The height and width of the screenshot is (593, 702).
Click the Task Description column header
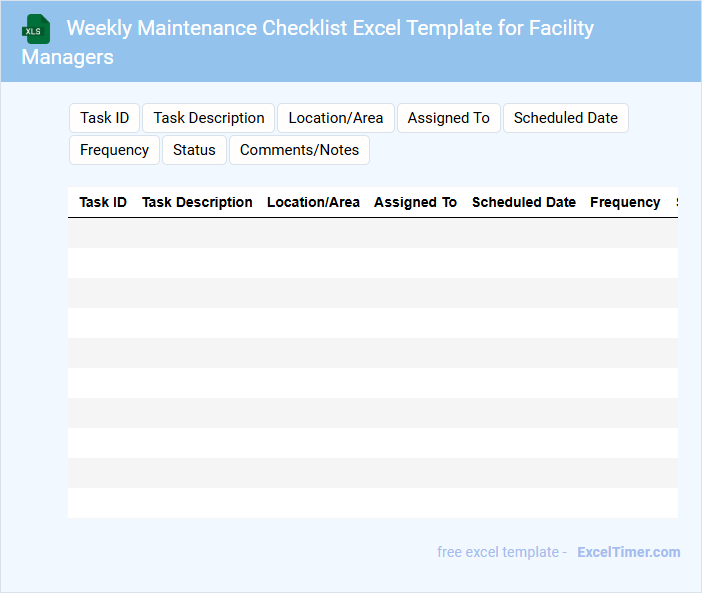point(197,202)
